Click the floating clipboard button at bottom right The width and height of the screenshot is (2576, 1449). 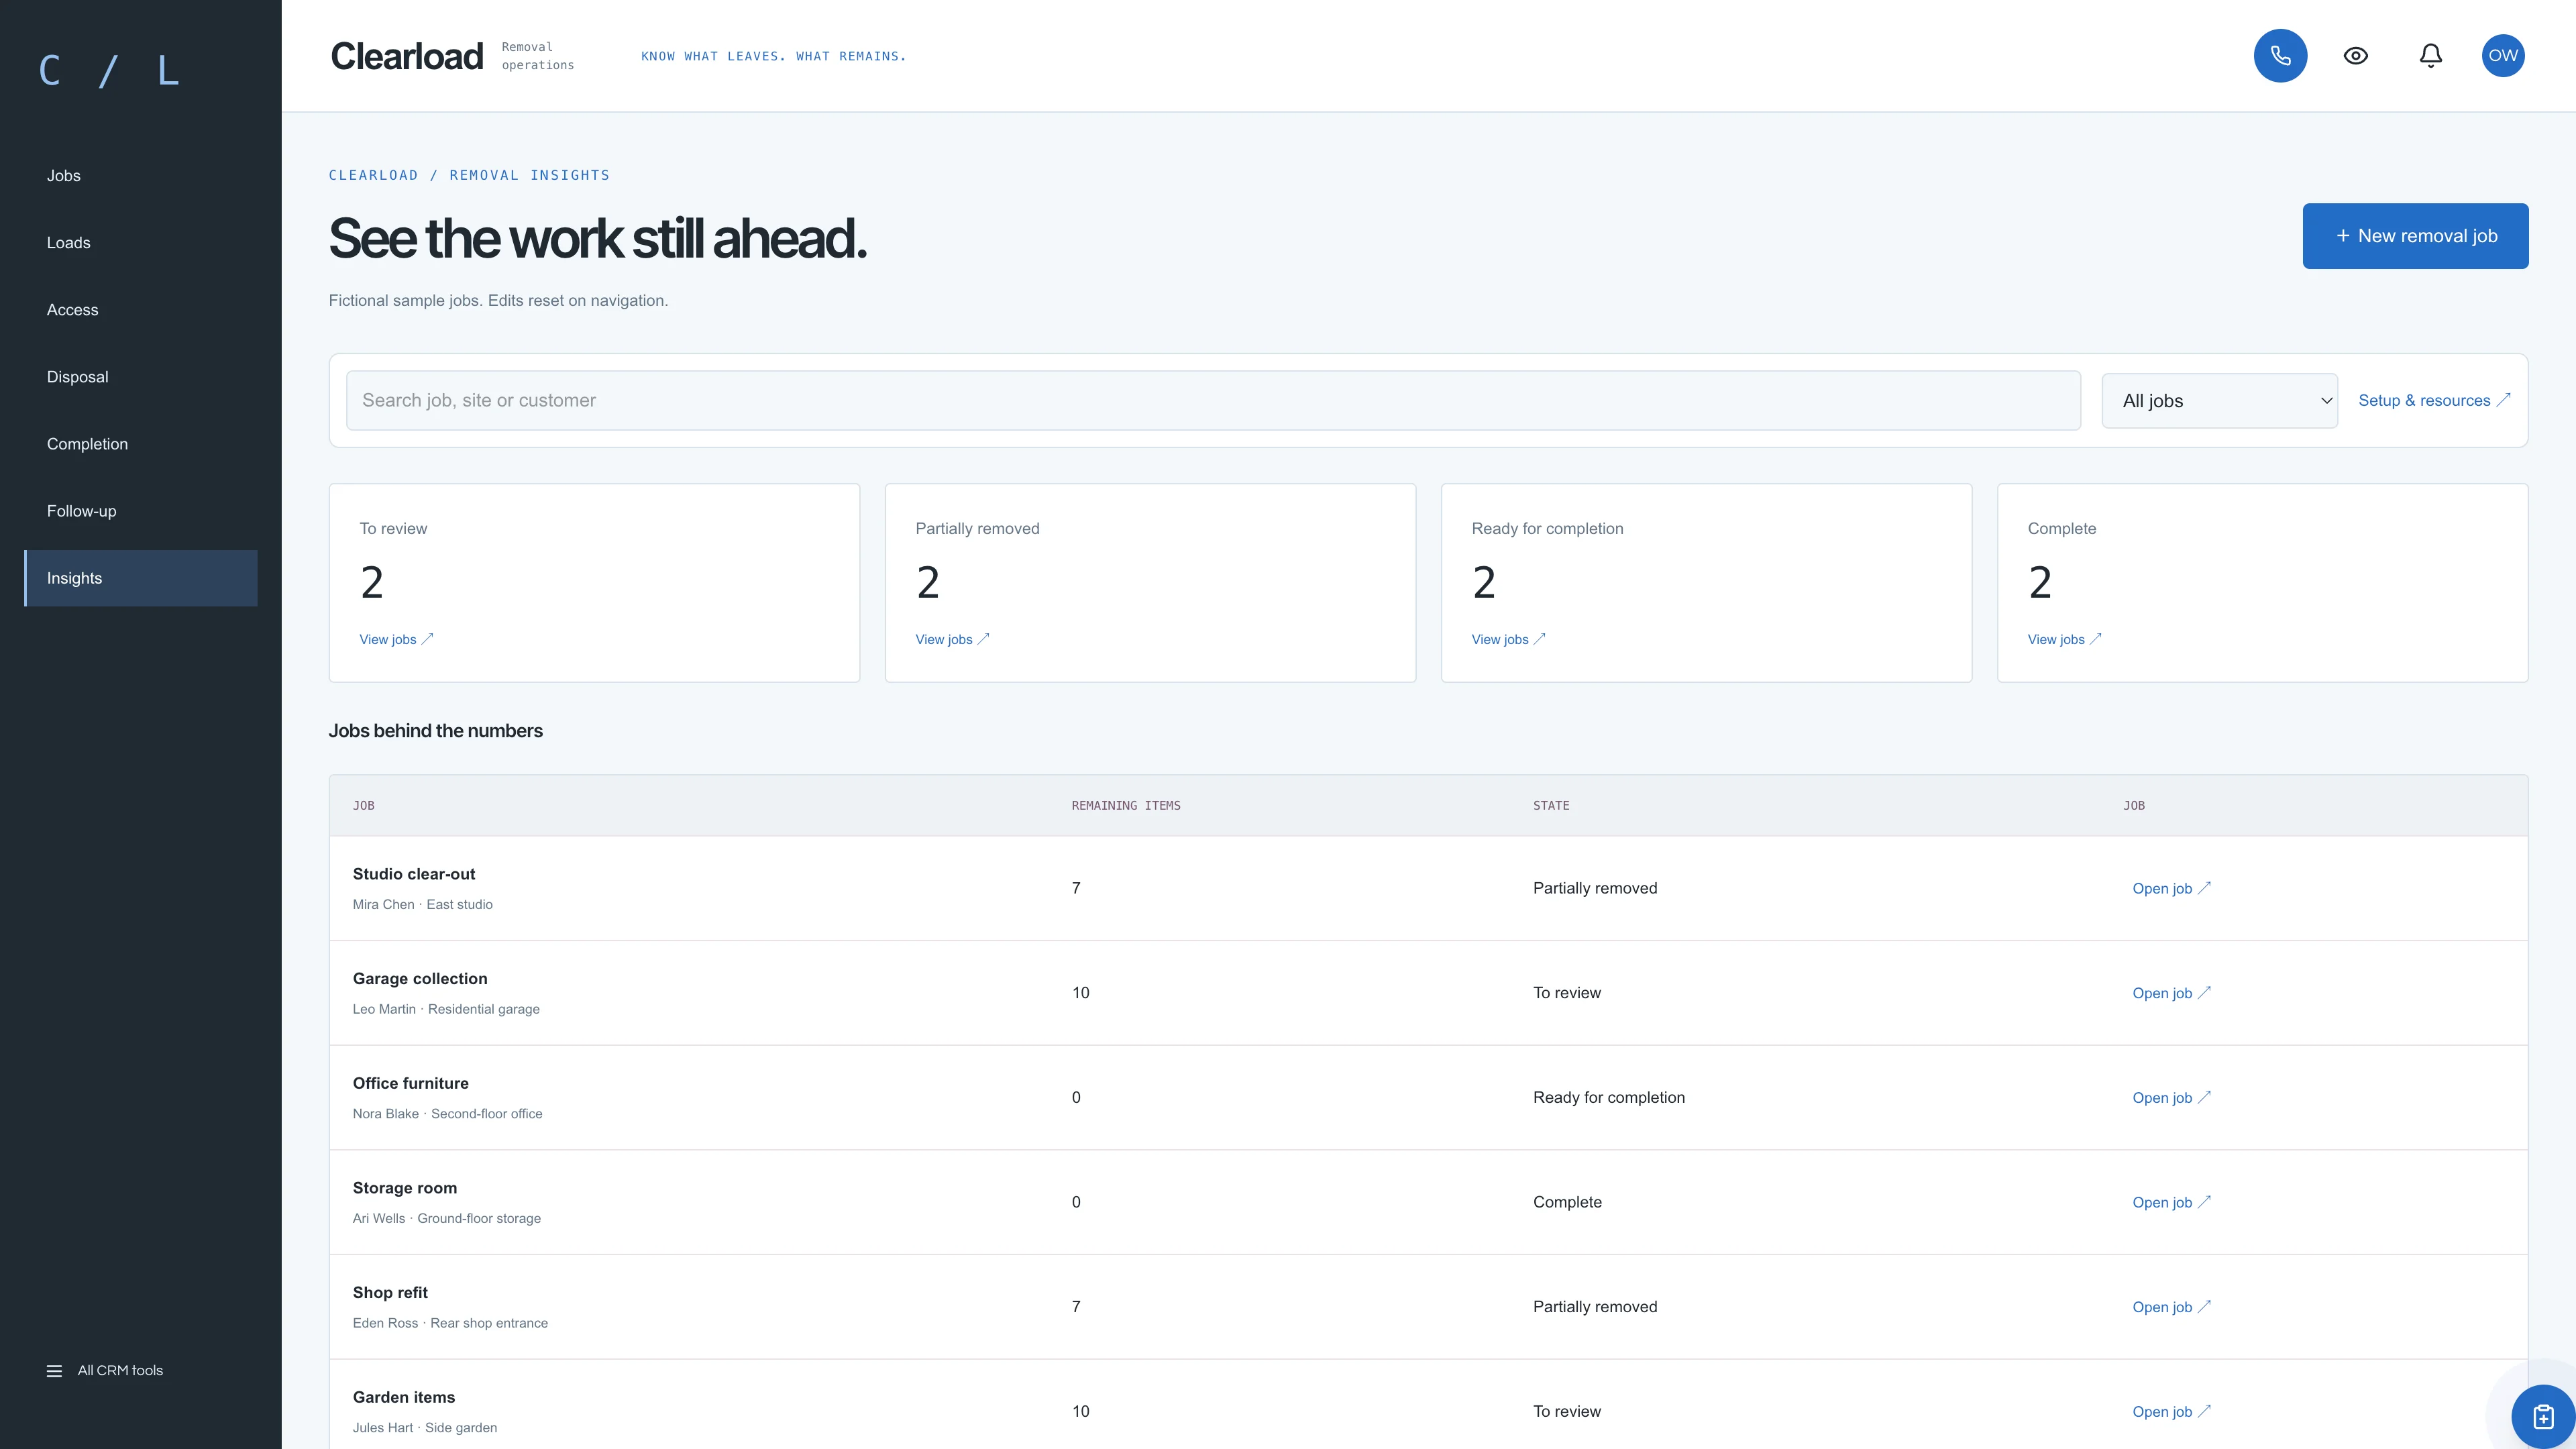click(2543, 1416)
